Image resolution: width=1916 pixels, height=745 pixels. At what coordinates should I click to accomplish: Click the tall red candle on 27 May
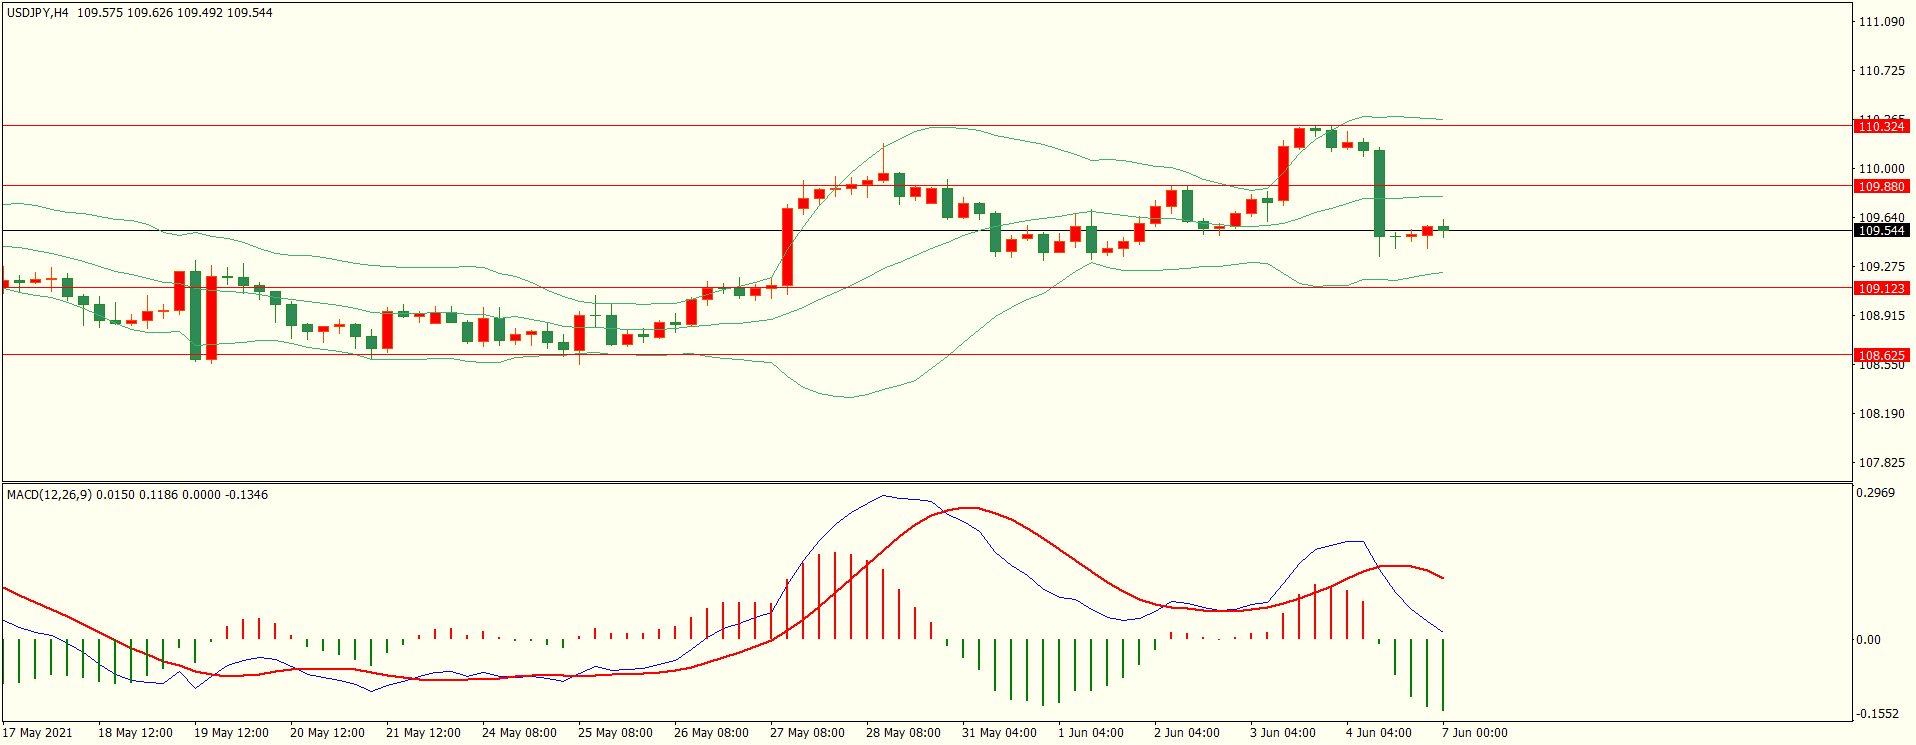coord(788,247)
